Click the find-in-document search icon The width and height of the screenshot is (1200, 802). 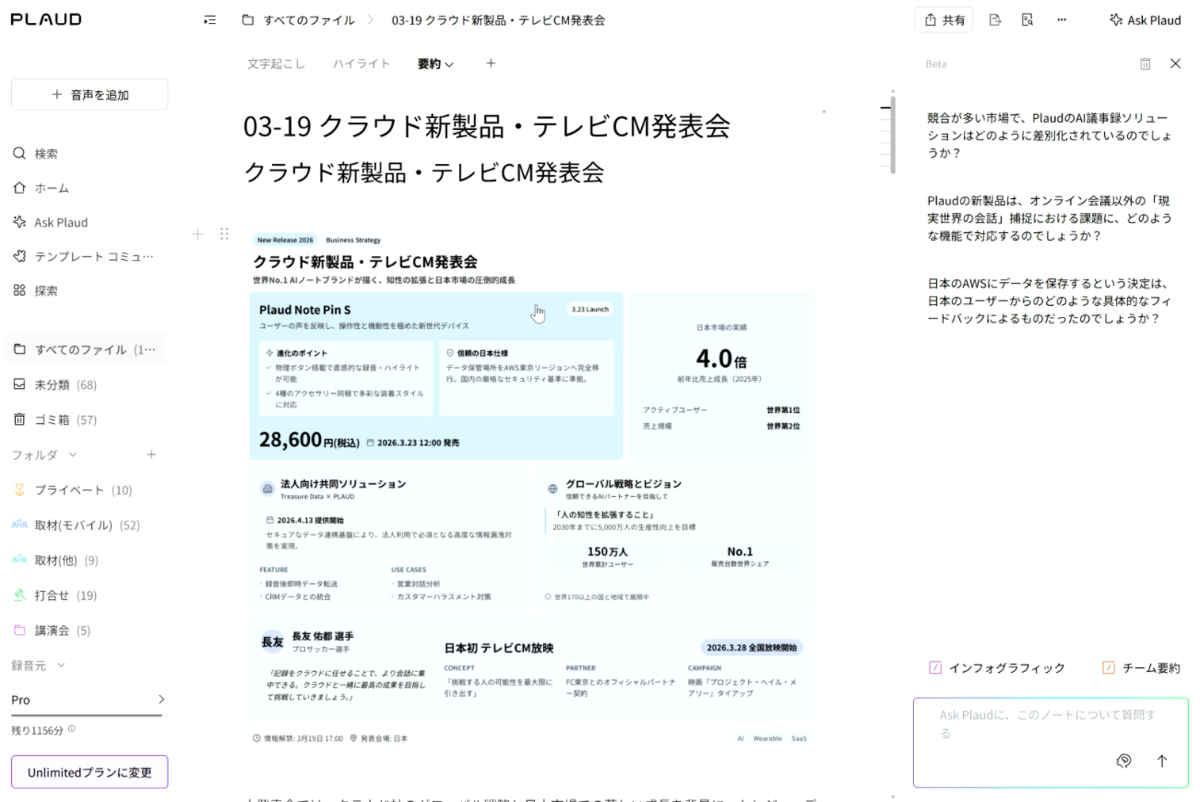(x=1027, y=20)
